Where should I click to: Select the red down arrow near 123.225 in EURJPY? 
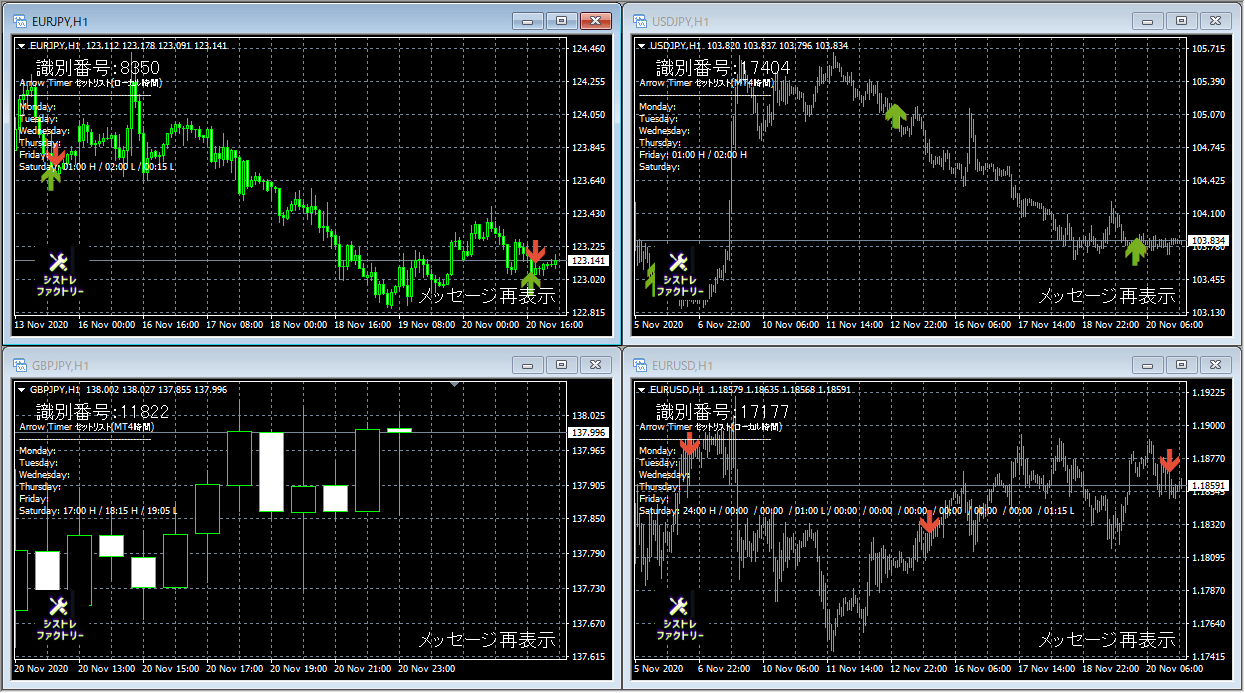point(536,251)
